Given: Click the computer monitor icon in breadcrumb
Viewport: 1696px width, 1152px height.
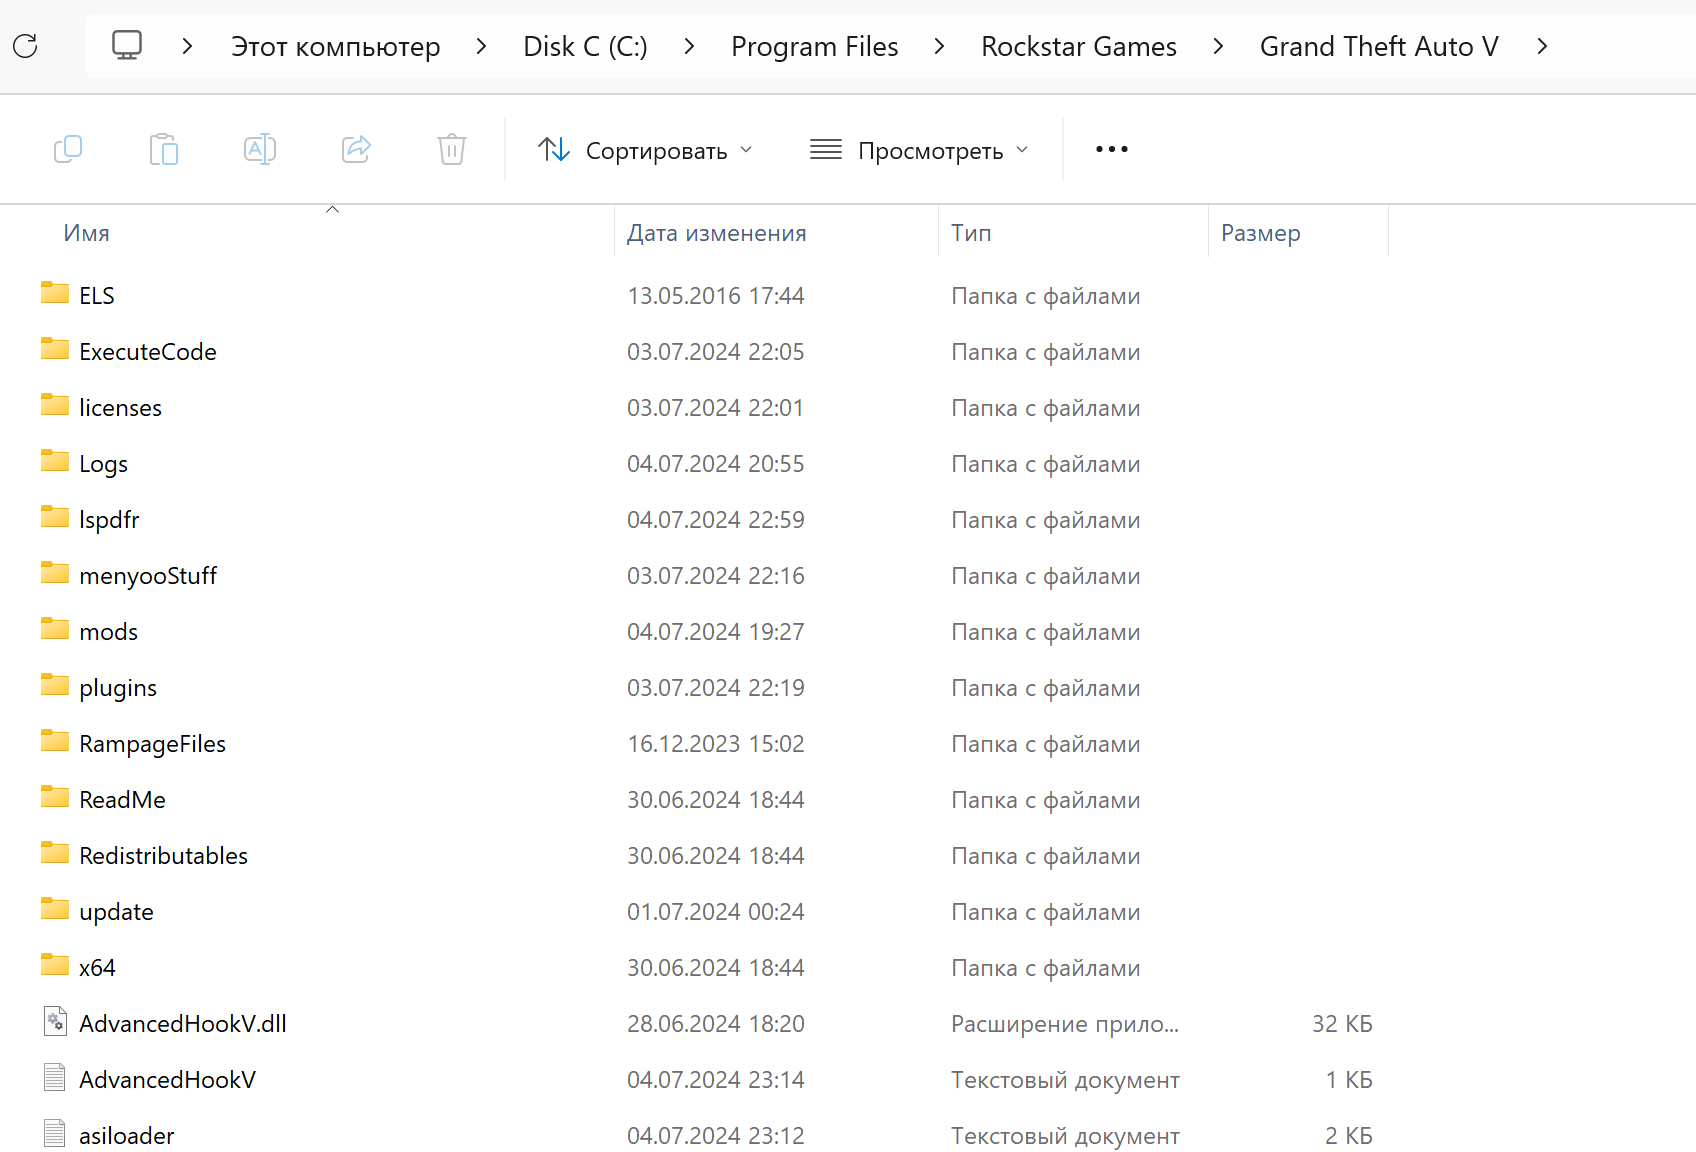Looking at the screenshot, I should point(127,46).
